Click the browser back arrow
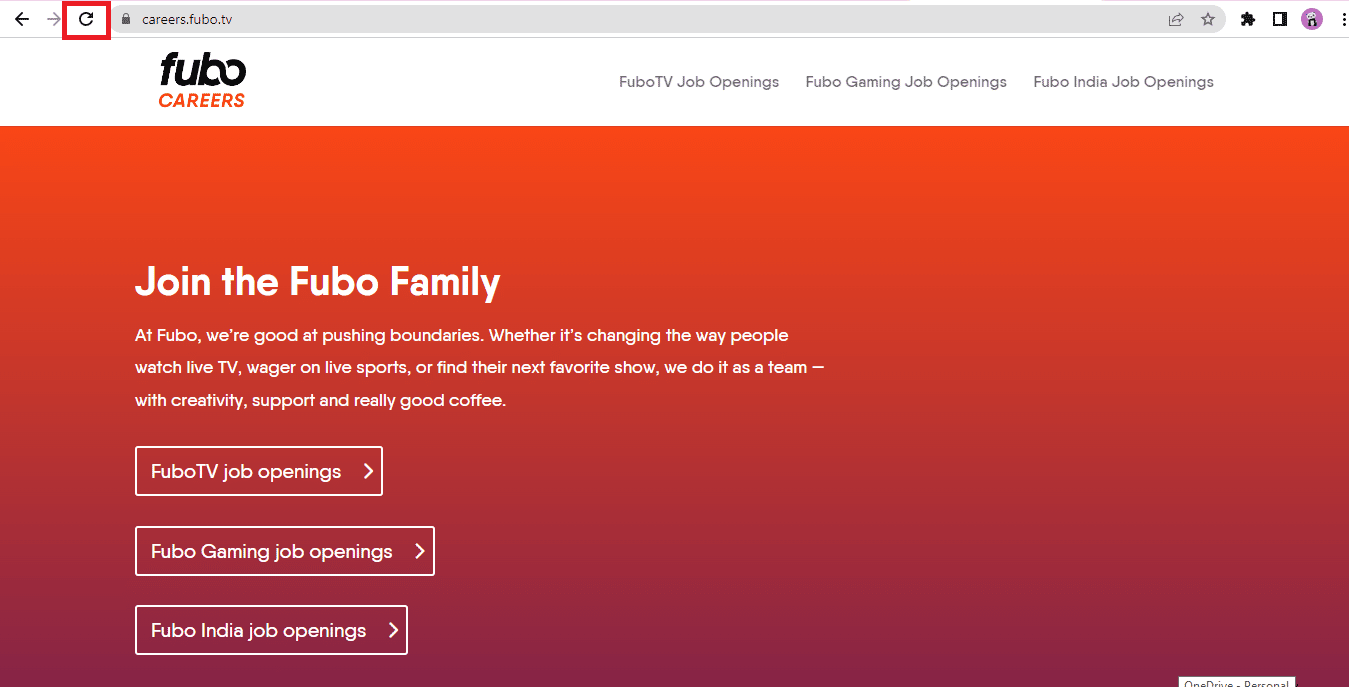This screenshot has height=687, width=1349. (x=22, y=19)
